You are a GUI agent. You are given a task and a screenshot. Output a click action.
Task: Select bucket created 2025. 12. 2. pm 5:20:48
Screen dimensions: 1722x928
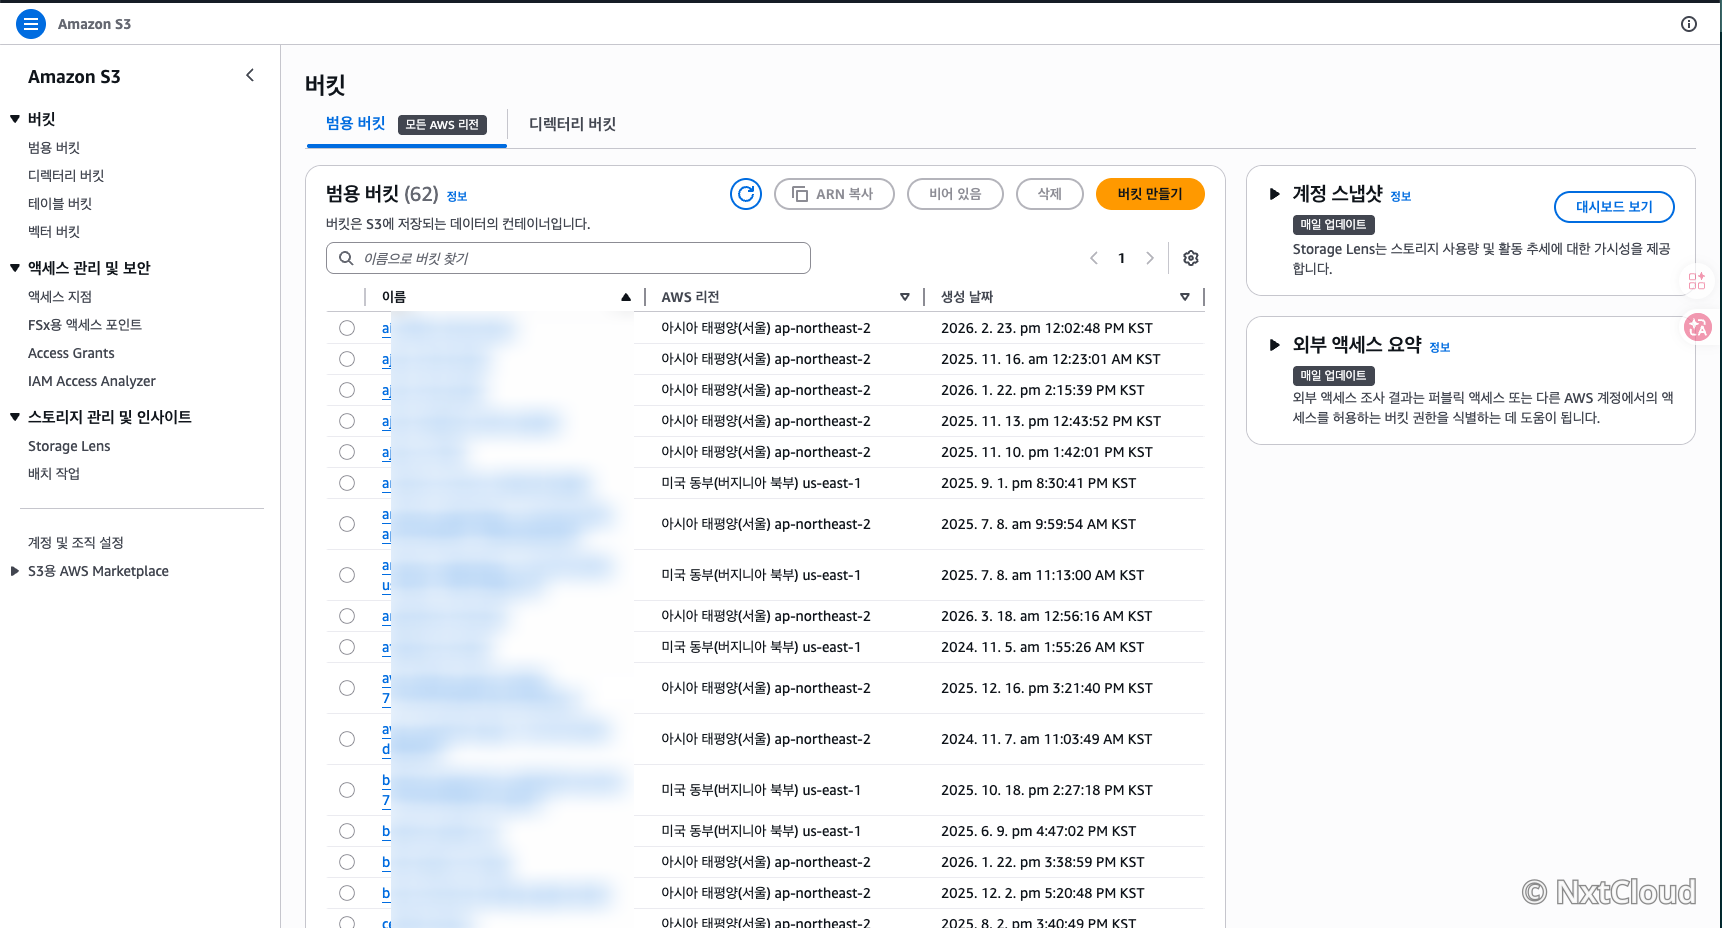point(347,893)
